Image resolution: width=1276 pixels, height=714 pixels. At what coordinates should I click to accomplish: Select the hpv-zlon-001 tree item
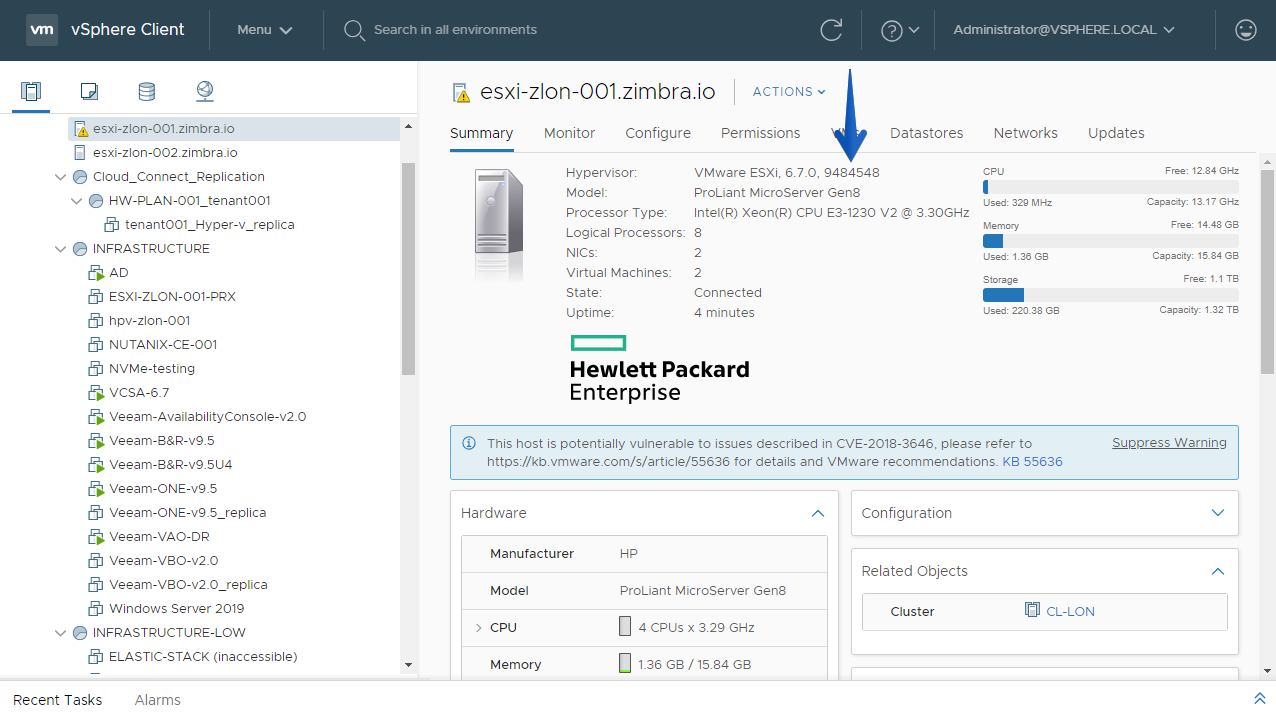(149, 321)
